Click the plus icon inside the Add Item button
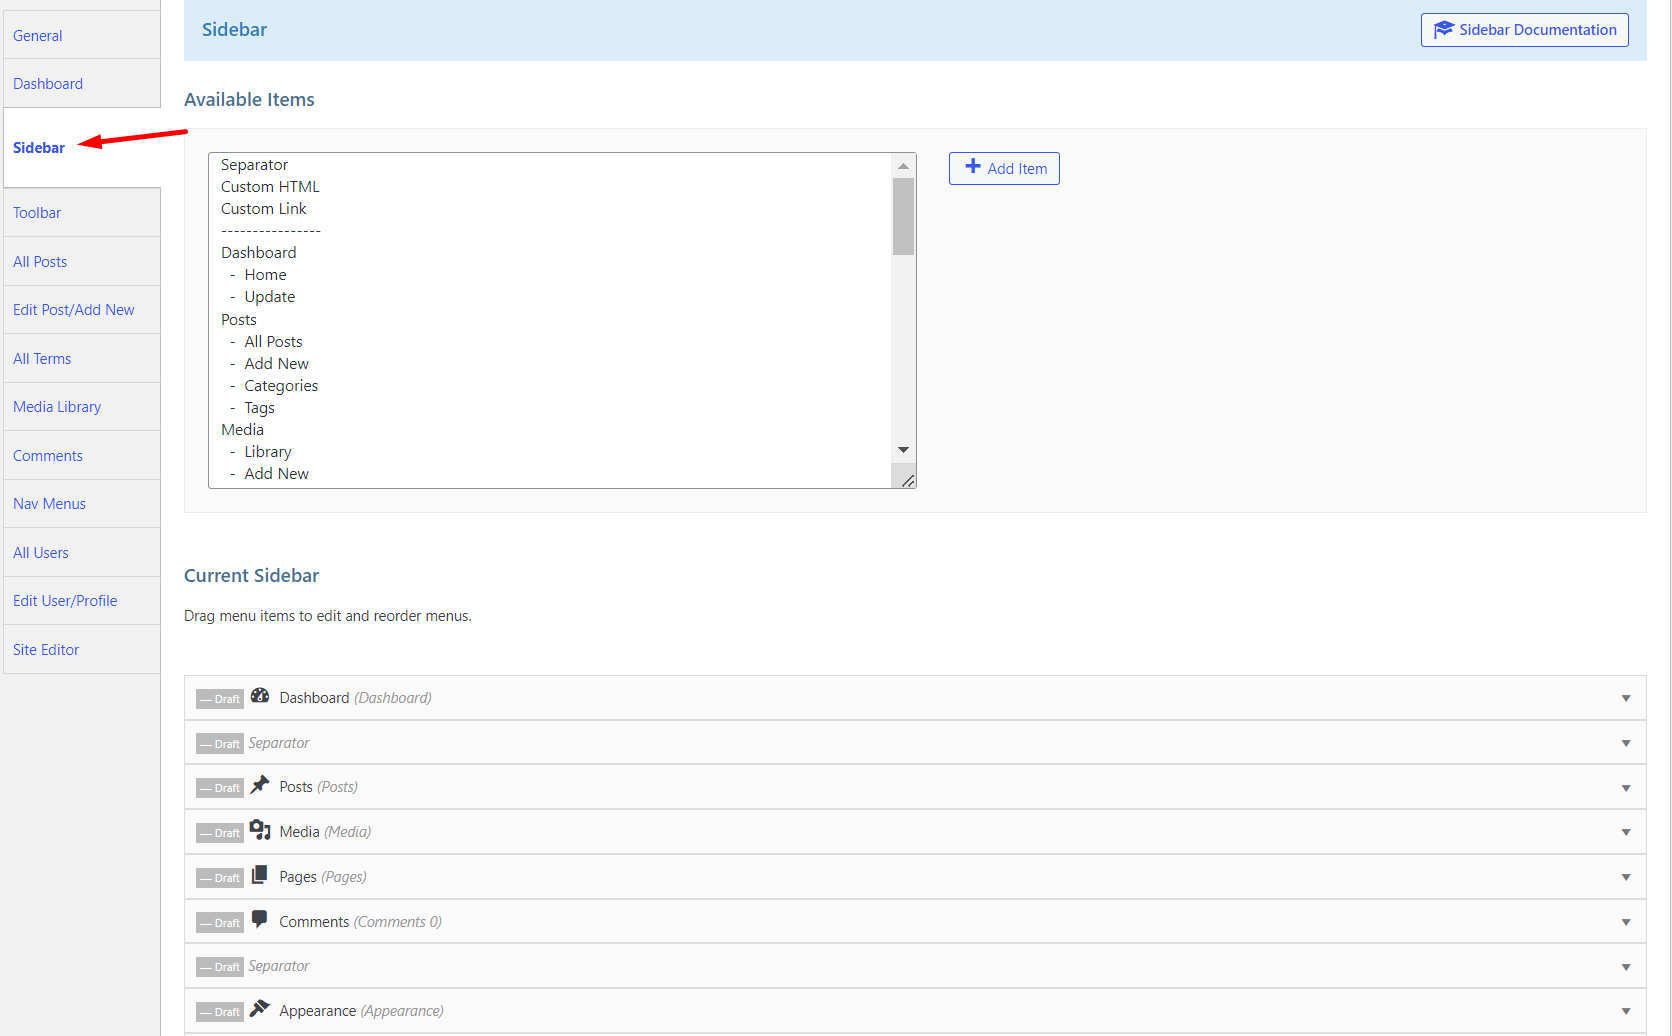The image size is (1672, 1036). click(x=972, y=167)
